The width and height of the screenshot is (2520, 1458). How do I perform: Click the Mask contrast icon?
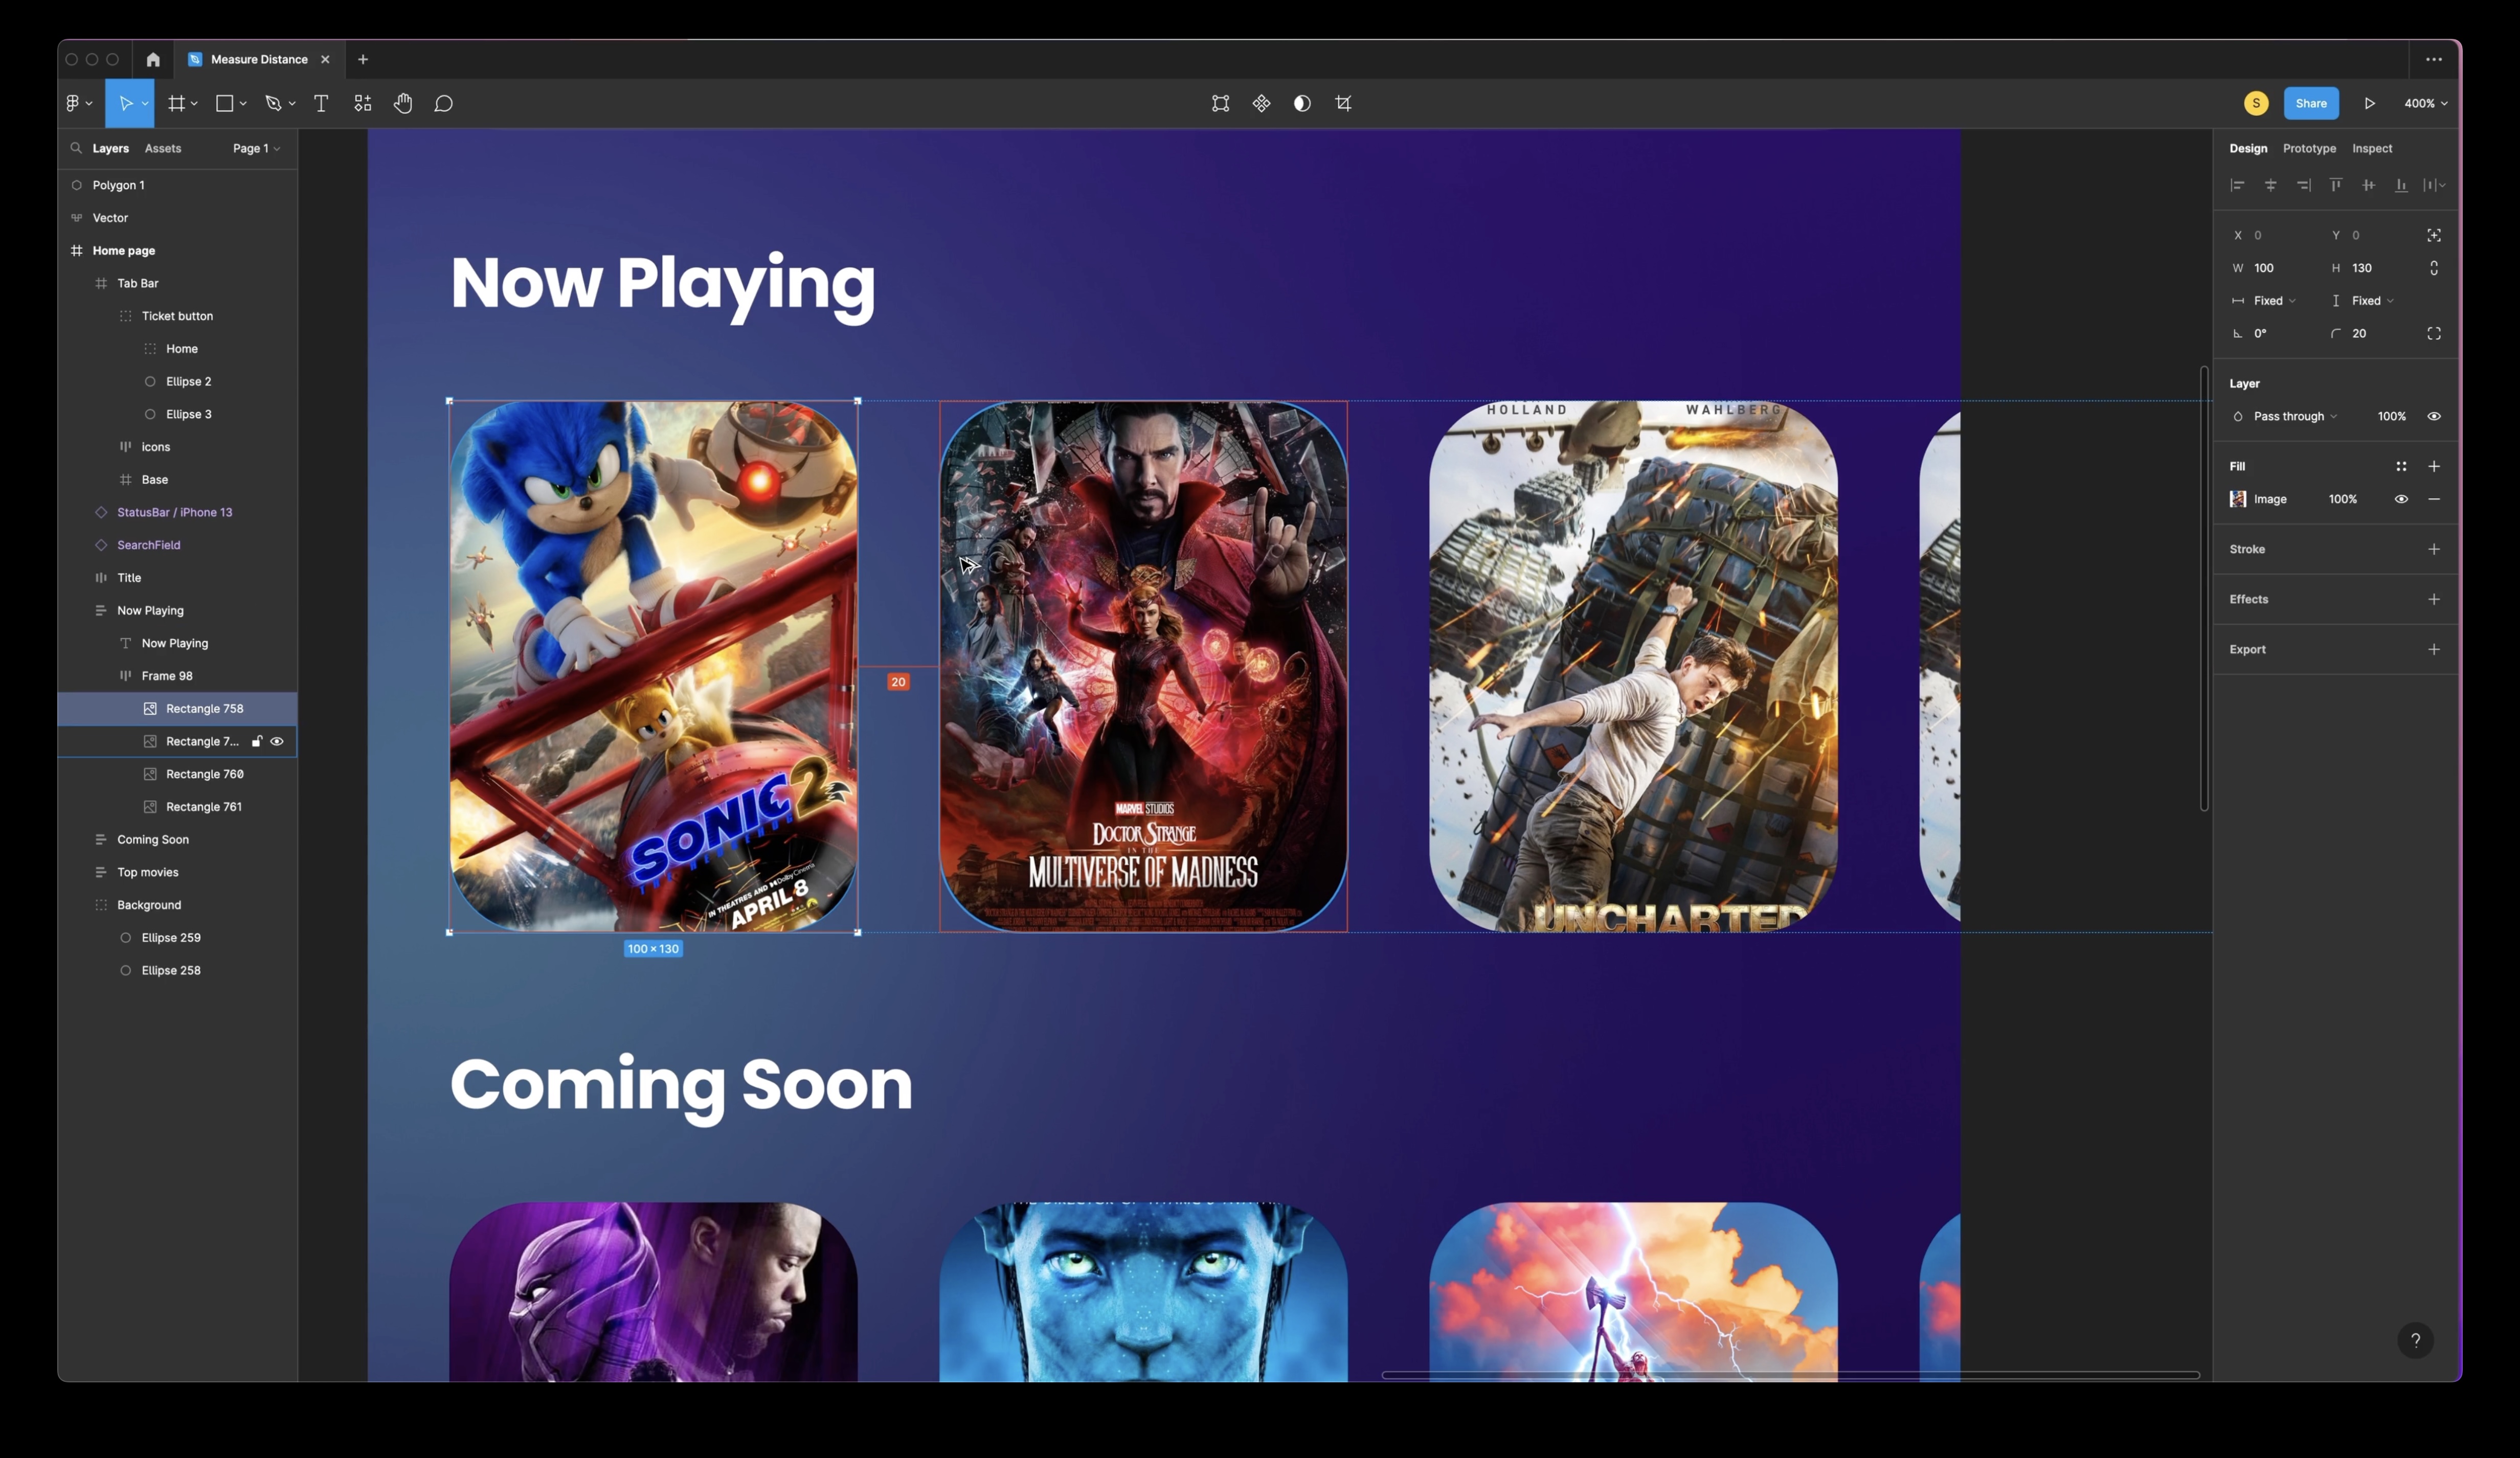pos(1302,103)
